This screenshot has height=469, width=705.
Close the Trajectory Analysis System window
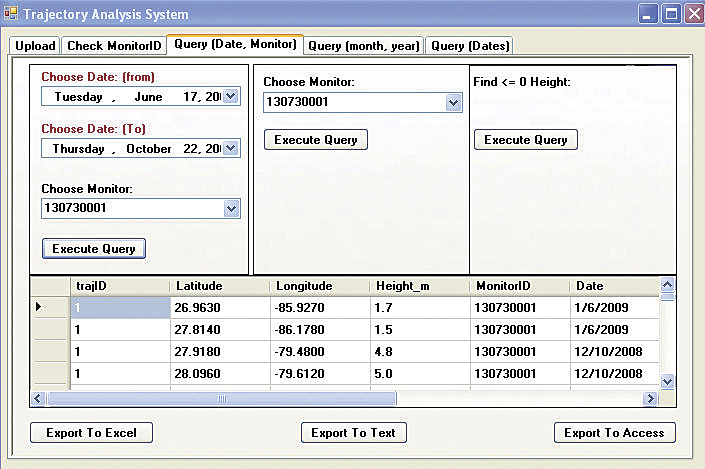pos(694,14)
